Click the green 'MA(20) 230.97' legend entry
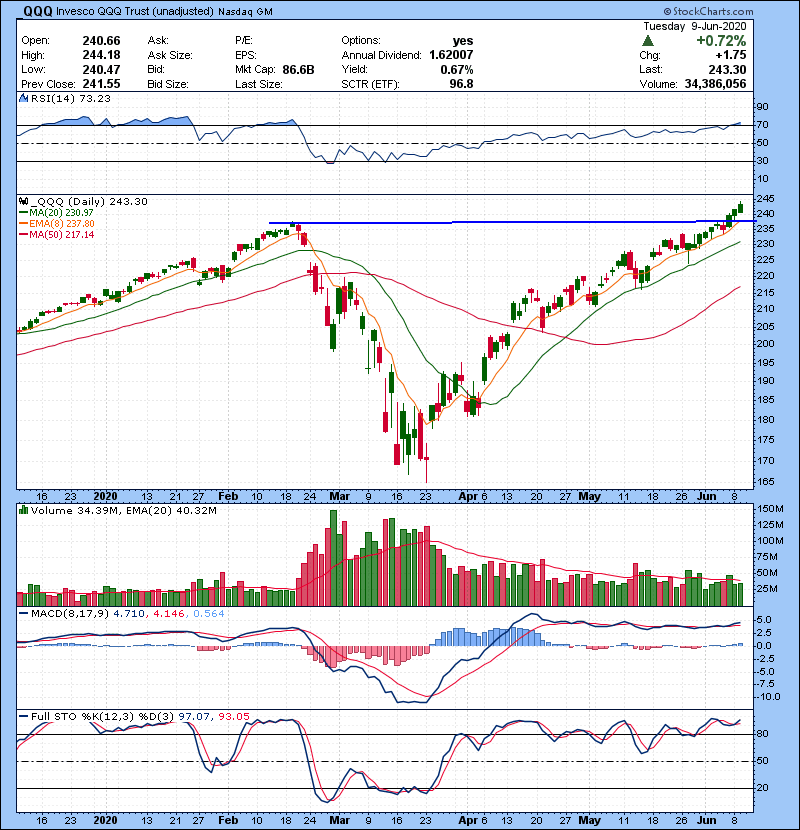The height and width of the screenshot is (830, 800). pos(61,213)
